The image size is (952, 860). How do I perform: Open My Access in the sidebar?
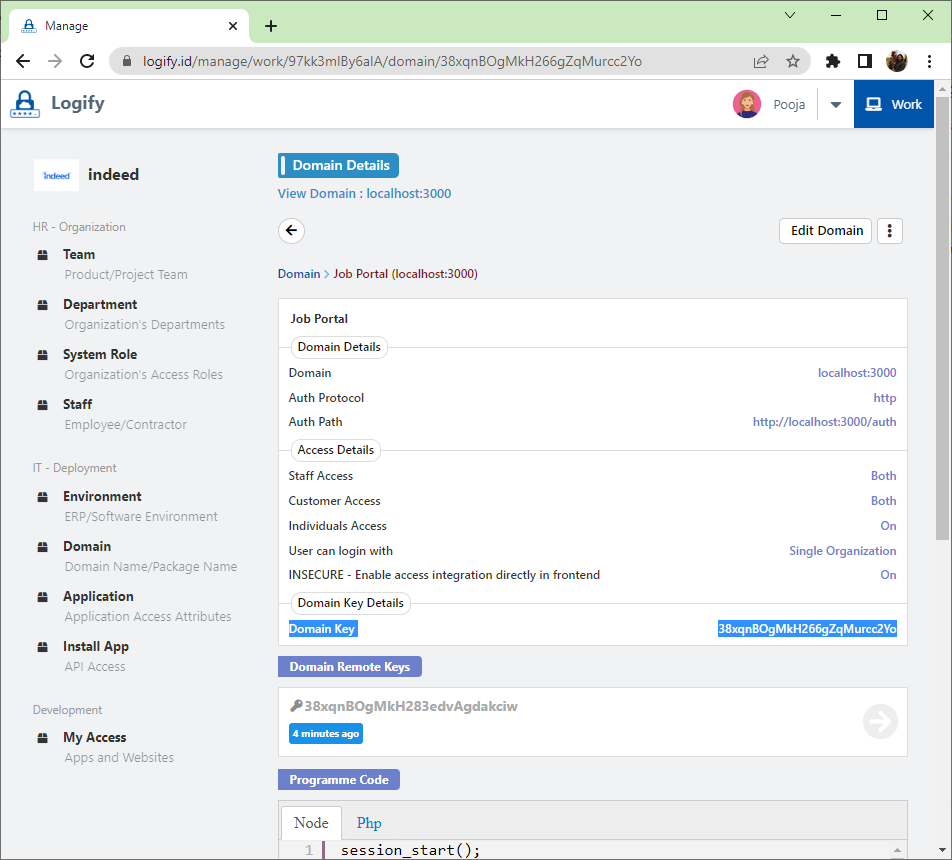point(94,737)
